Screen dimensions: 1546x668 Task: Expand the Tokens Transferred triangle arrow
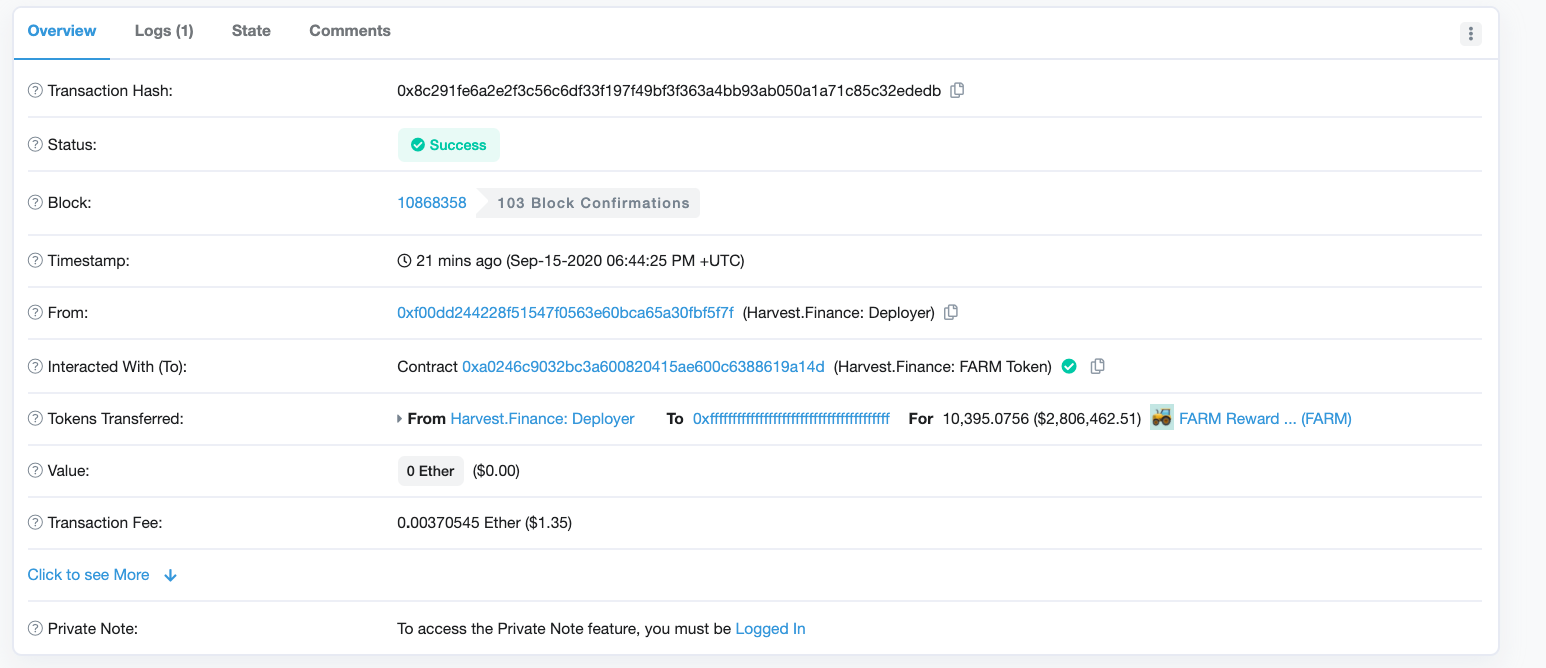[400, 419]
